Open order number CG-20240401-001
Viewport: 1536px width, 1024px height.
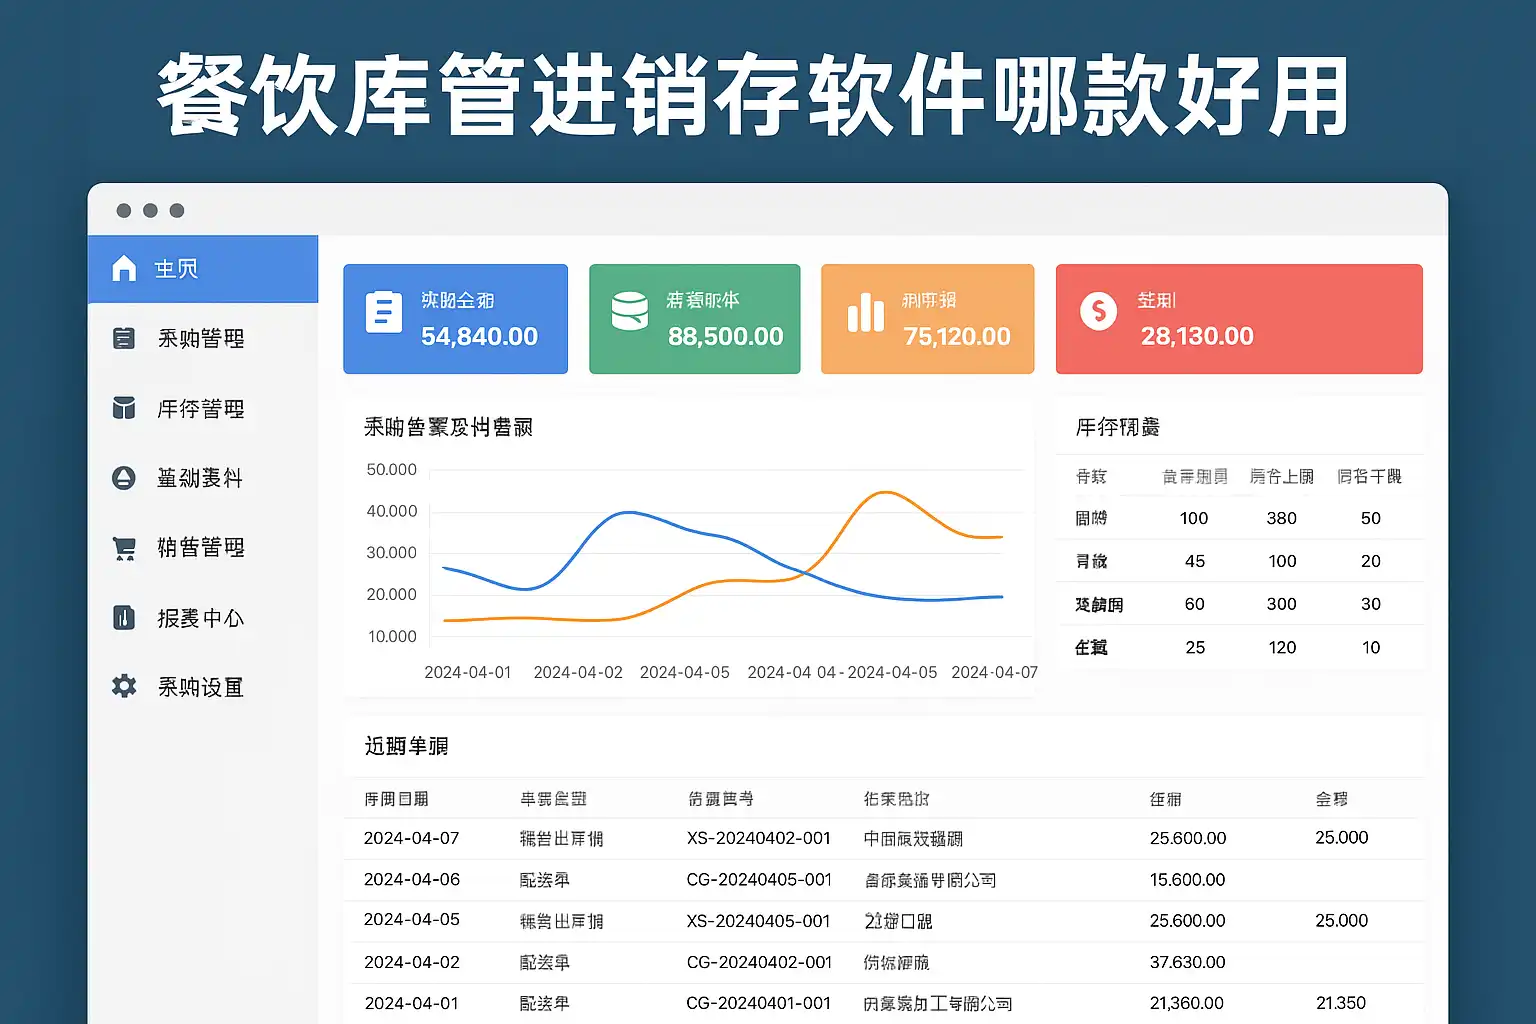(758, 1003)
